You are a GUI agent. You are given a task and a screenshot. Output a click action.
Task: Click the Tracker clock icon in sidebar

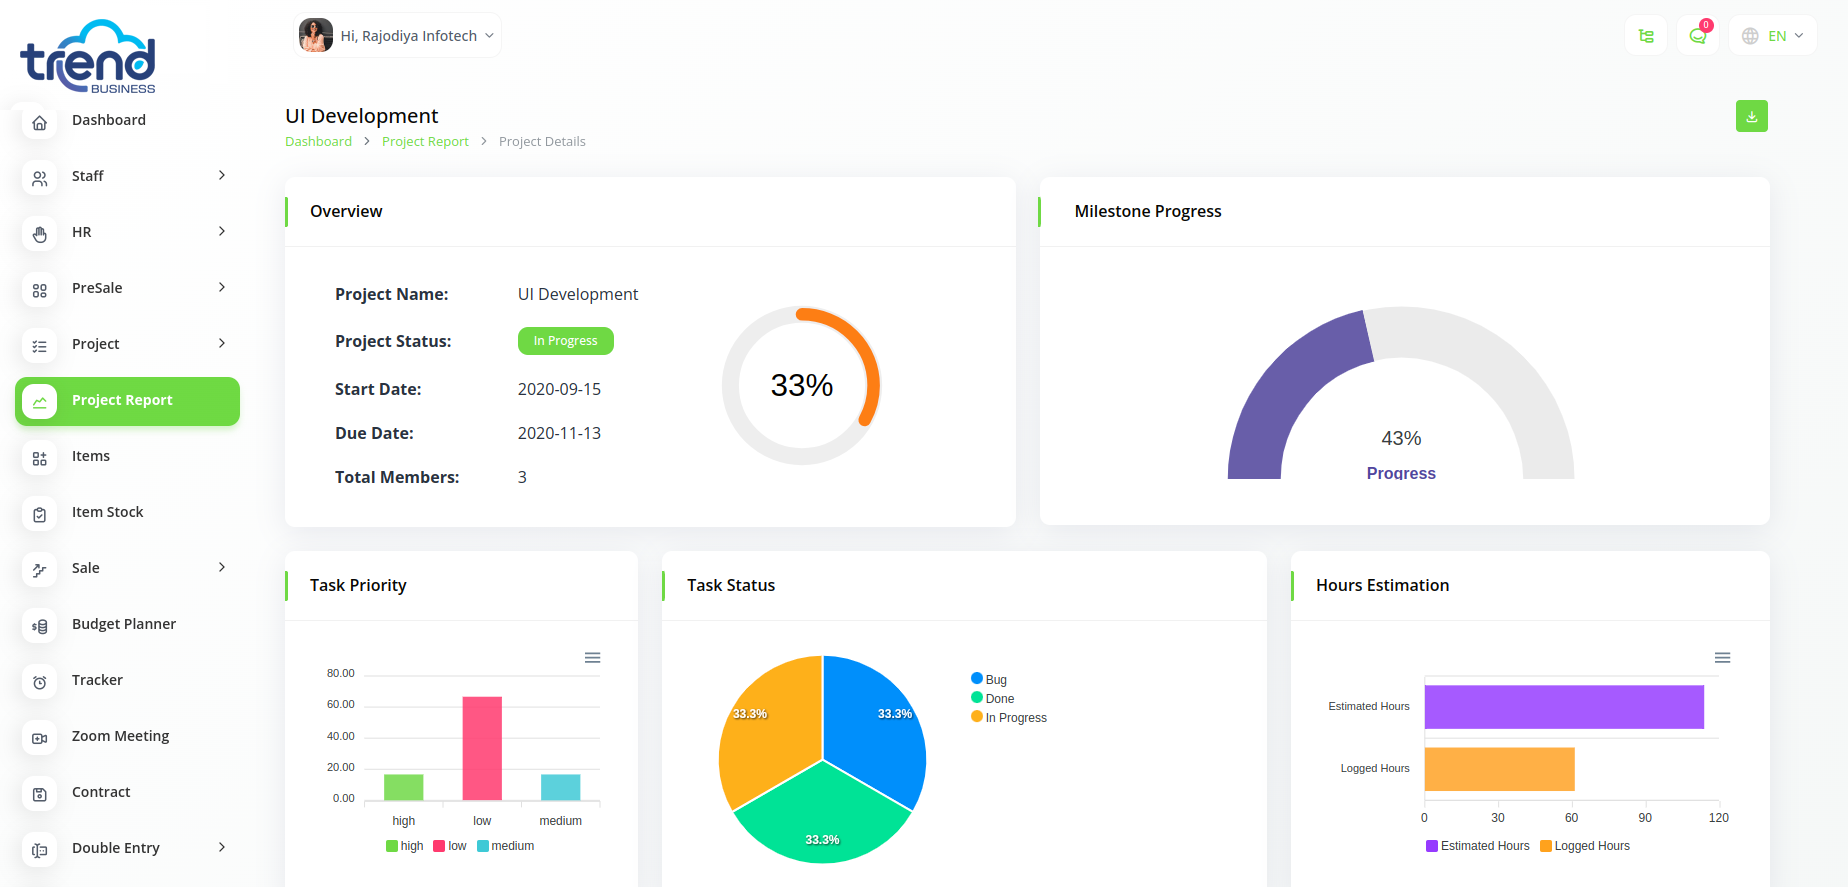(40, 681)
